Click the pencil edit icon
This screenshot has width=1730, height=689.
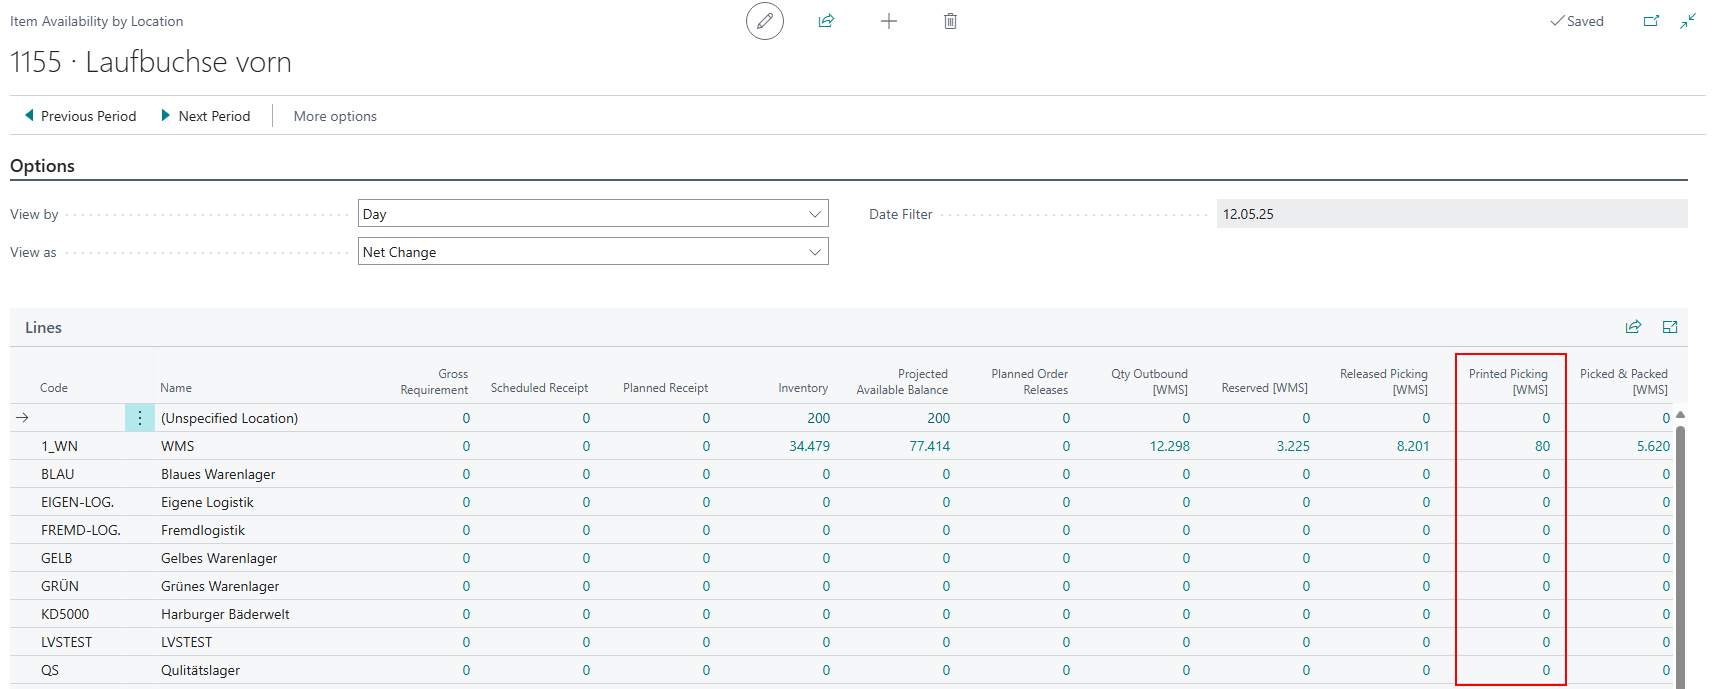764,21
